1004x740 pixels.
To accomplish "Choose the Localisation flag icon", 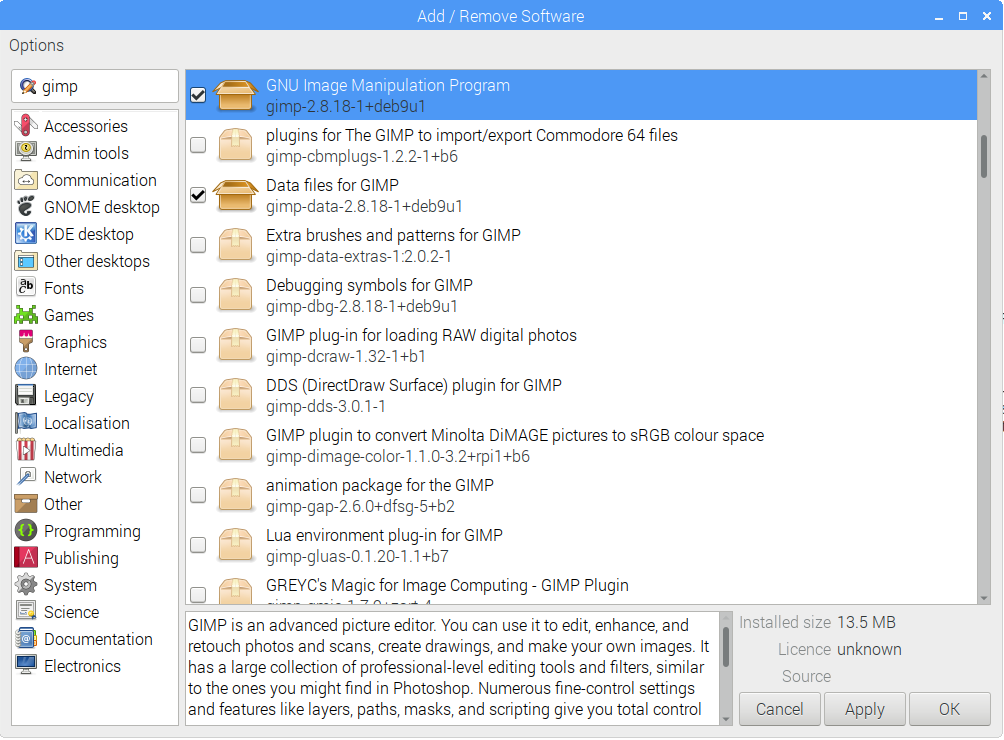I will click(26, 422).
